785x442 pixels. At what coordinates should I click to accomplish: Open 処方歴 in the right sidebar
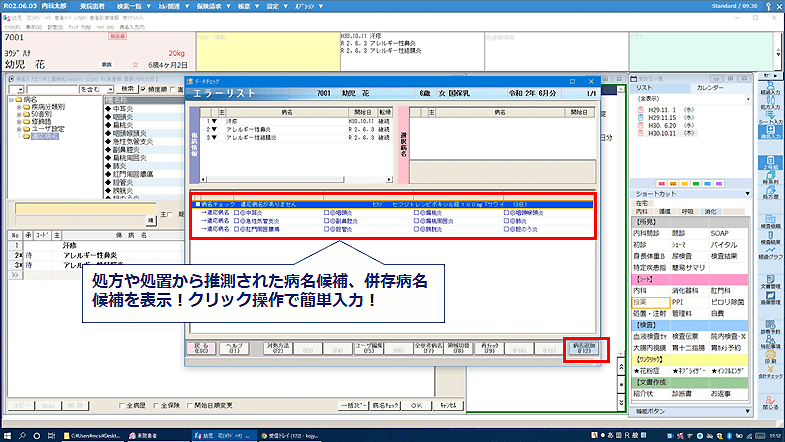tap(768, 192)
